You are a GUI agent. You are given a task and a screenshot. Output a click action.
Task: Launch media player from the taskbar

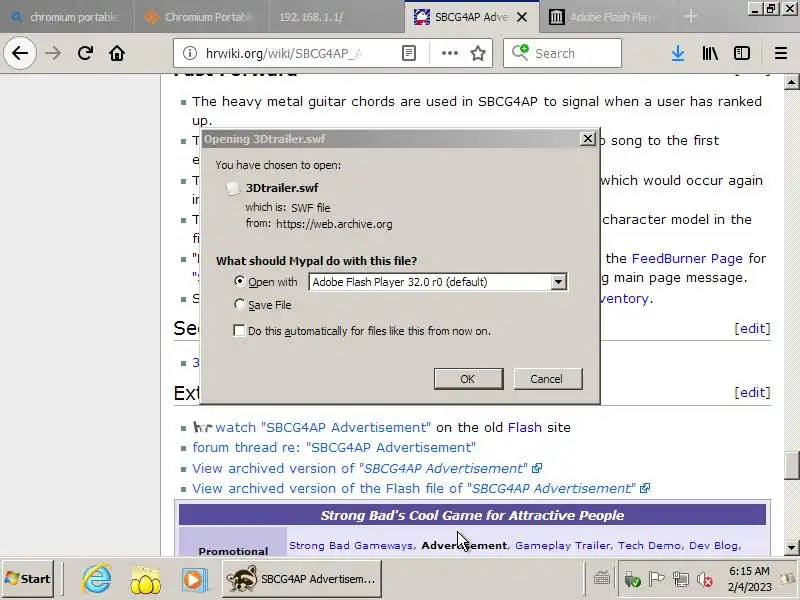tap(194, 580)
